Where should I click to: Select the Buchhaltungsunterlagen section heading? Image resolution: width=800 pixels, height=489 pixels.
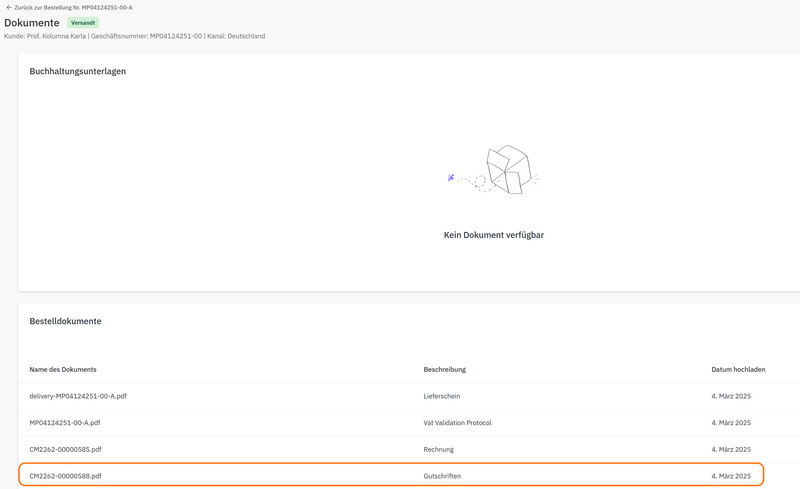[77, 71]
